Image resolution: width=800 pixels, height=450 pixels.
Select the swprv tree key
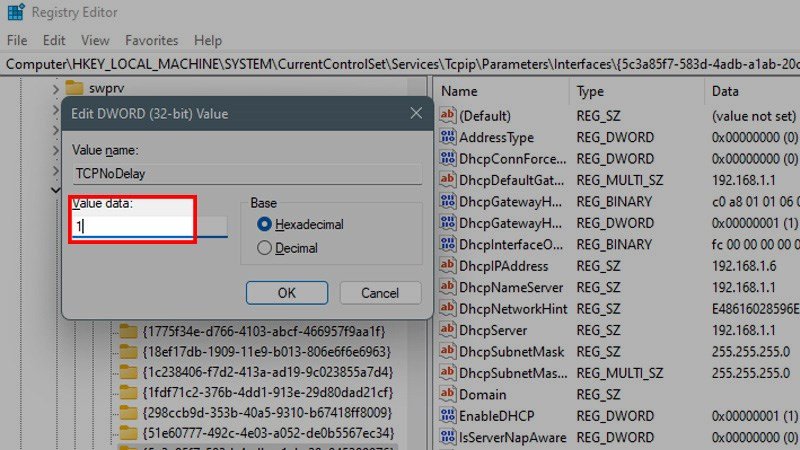tap(106, 88)
